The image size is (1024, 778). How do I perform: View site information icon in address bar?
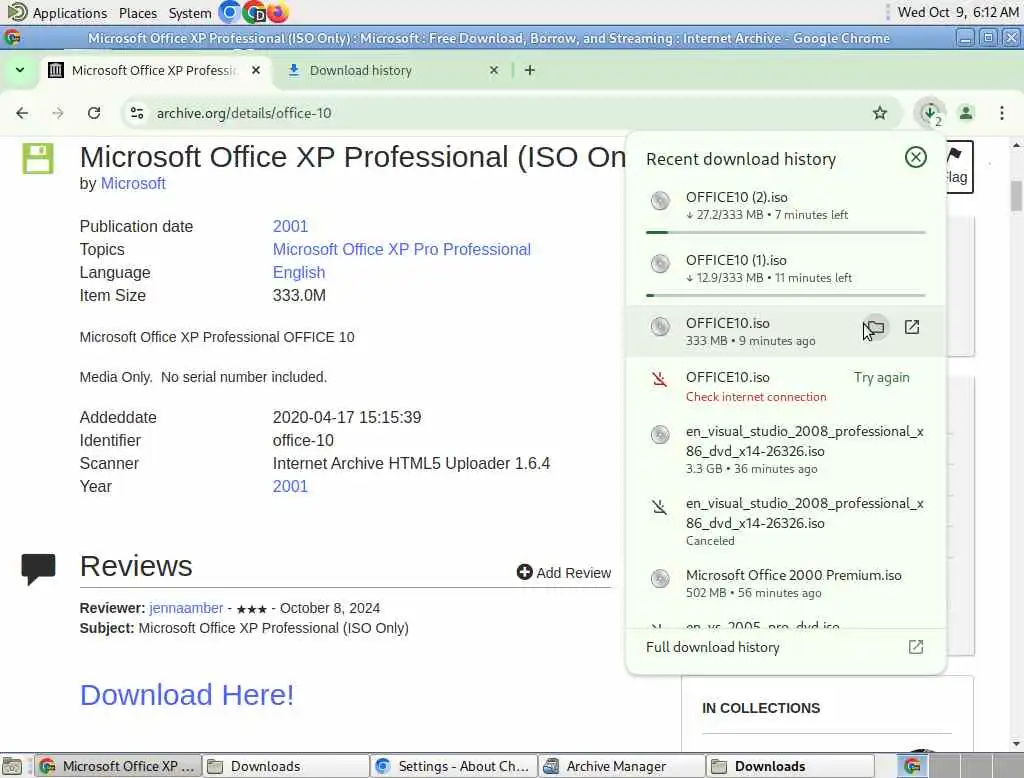coord(136,113)
